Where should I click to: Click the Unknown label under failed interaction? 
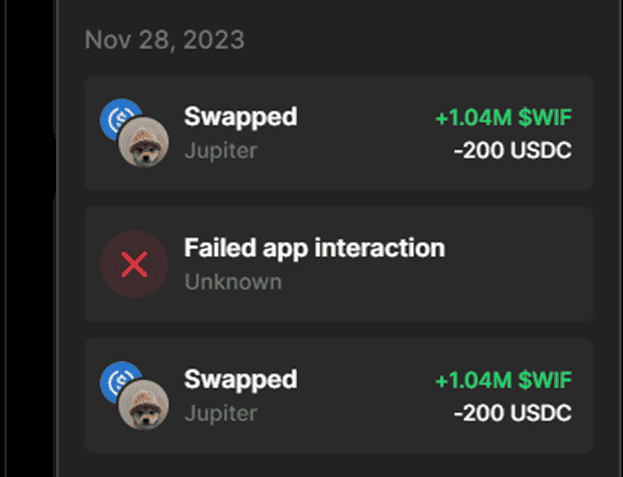click(232, 282)
